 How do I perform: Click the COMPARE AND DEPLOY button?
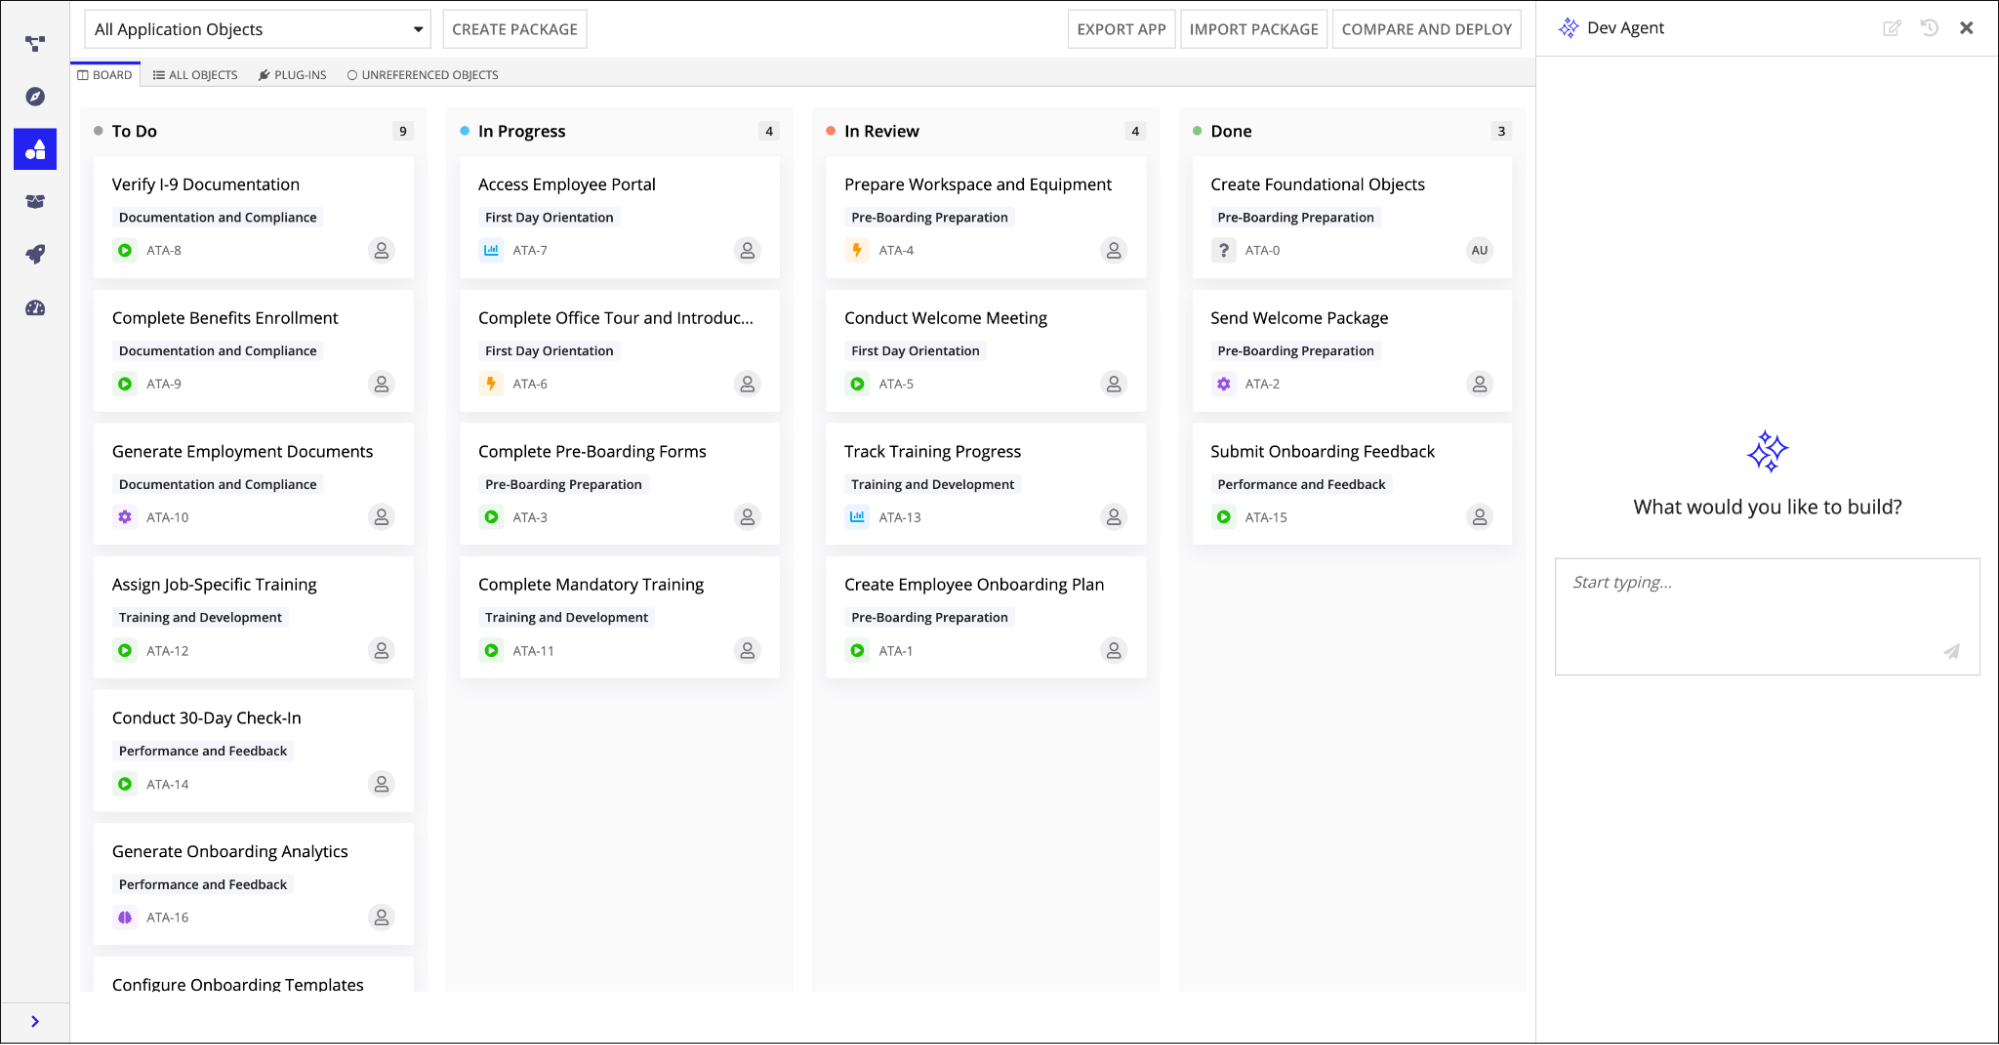(x=1426, y=30)
